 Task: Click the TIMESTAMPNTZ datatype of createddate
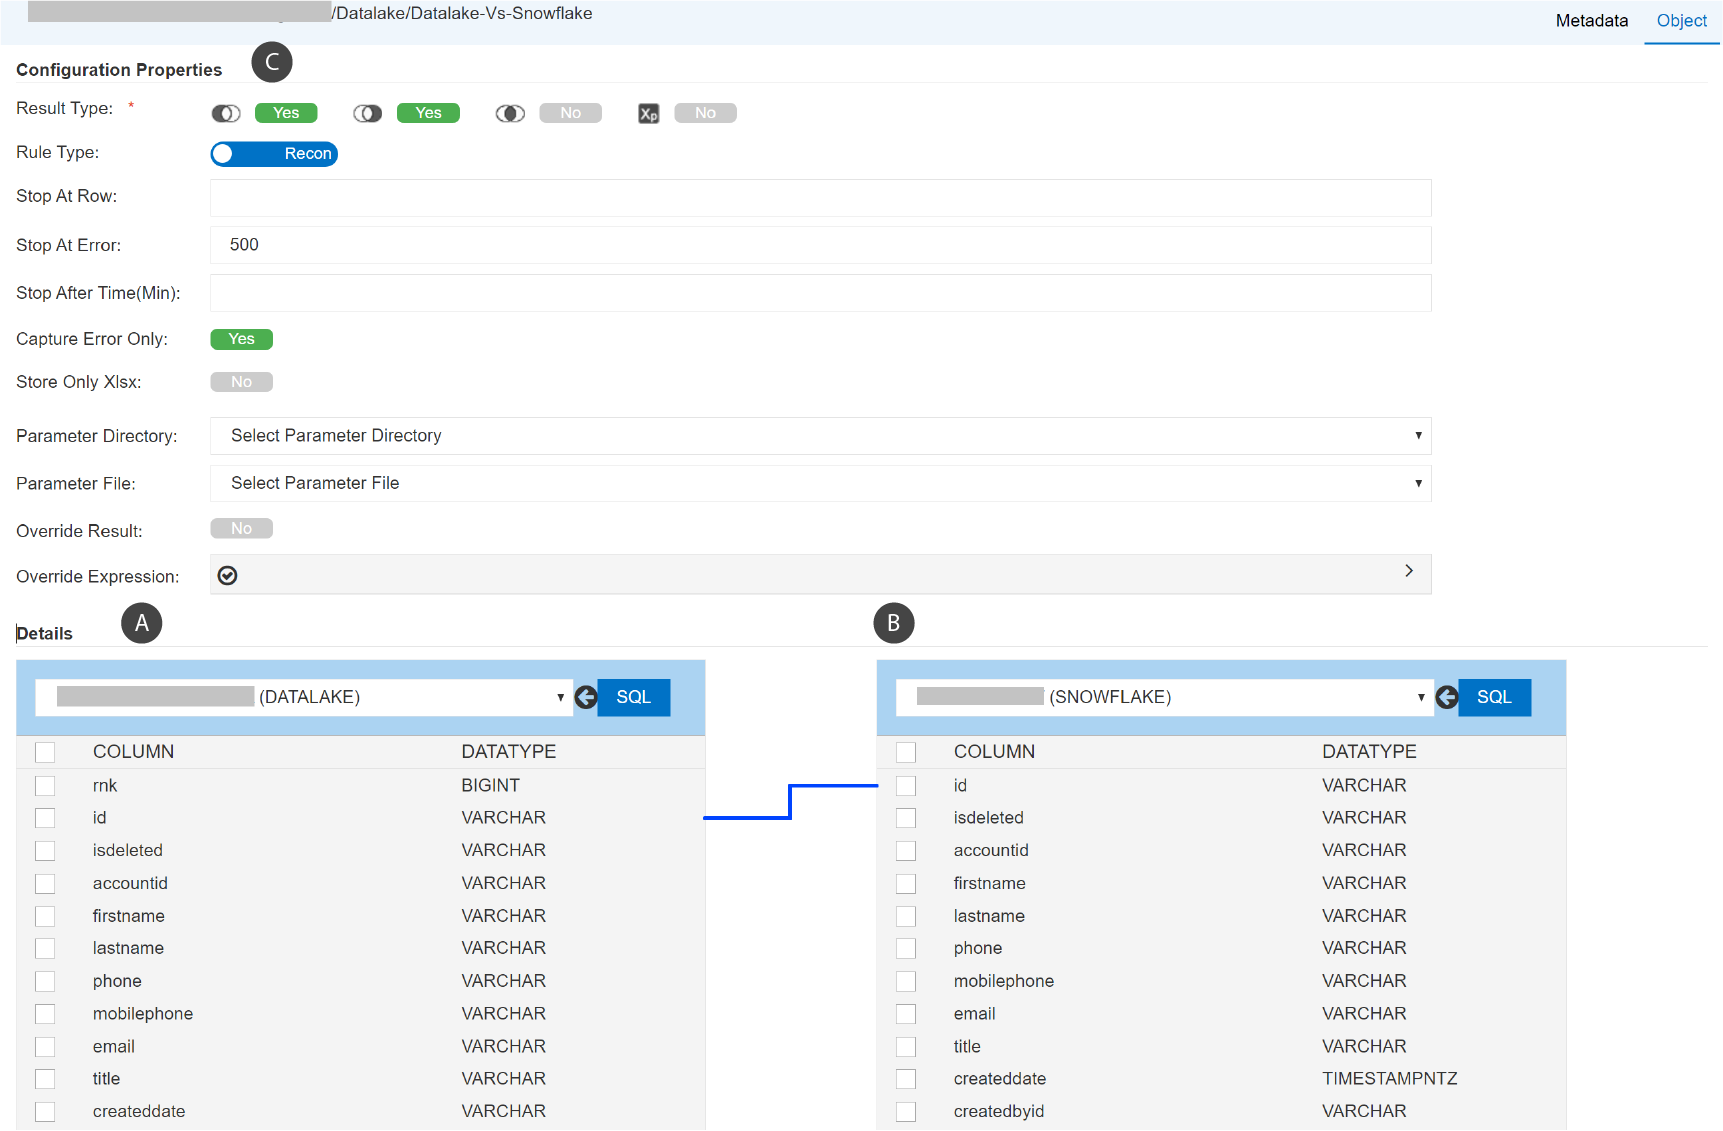[x=1390, y=1079]
